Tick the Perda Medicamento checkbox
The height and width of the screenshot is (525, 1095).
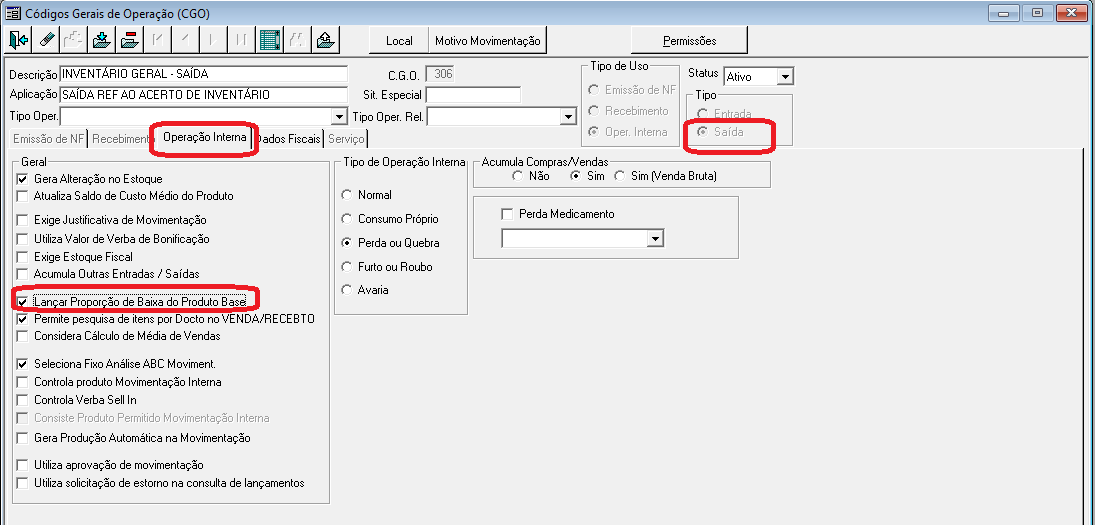[x=508, y=214]
